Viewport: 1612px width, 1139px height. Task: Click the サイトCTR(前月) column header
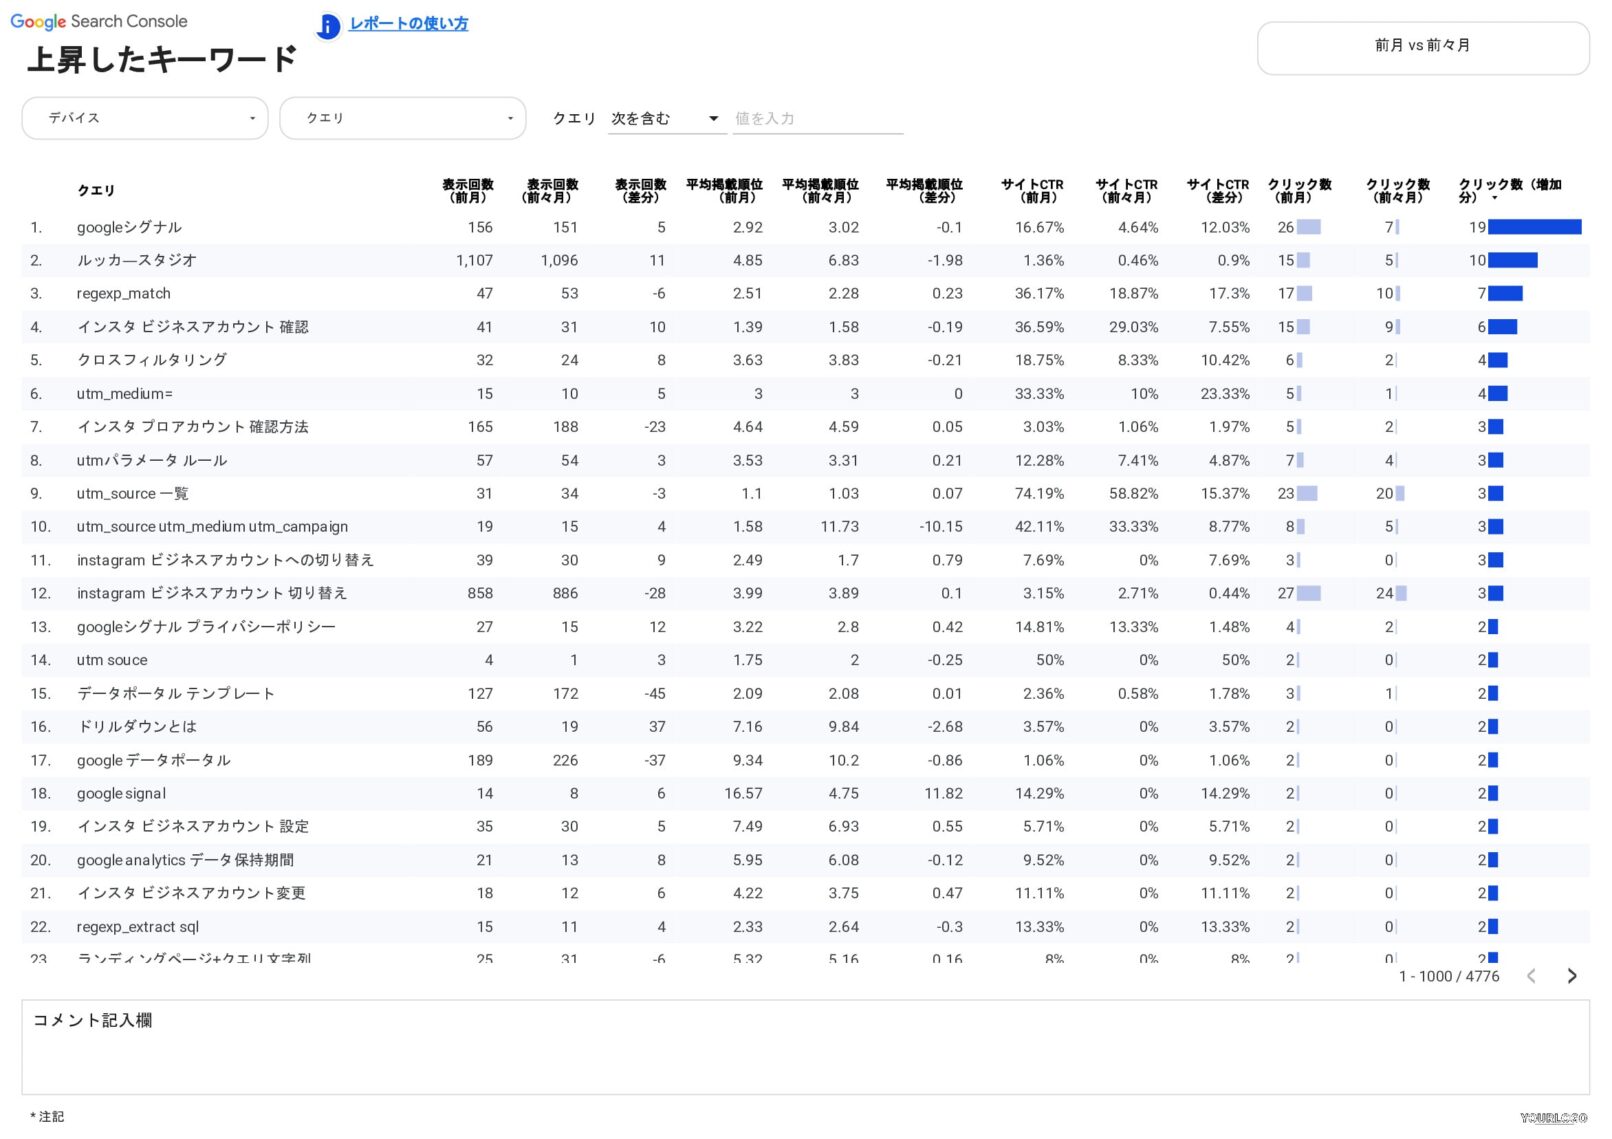coord(1033,191)
